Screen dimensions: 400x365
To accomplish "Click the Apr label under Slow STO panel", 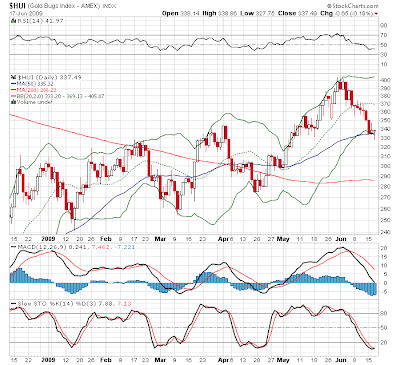I will [223, 360].
